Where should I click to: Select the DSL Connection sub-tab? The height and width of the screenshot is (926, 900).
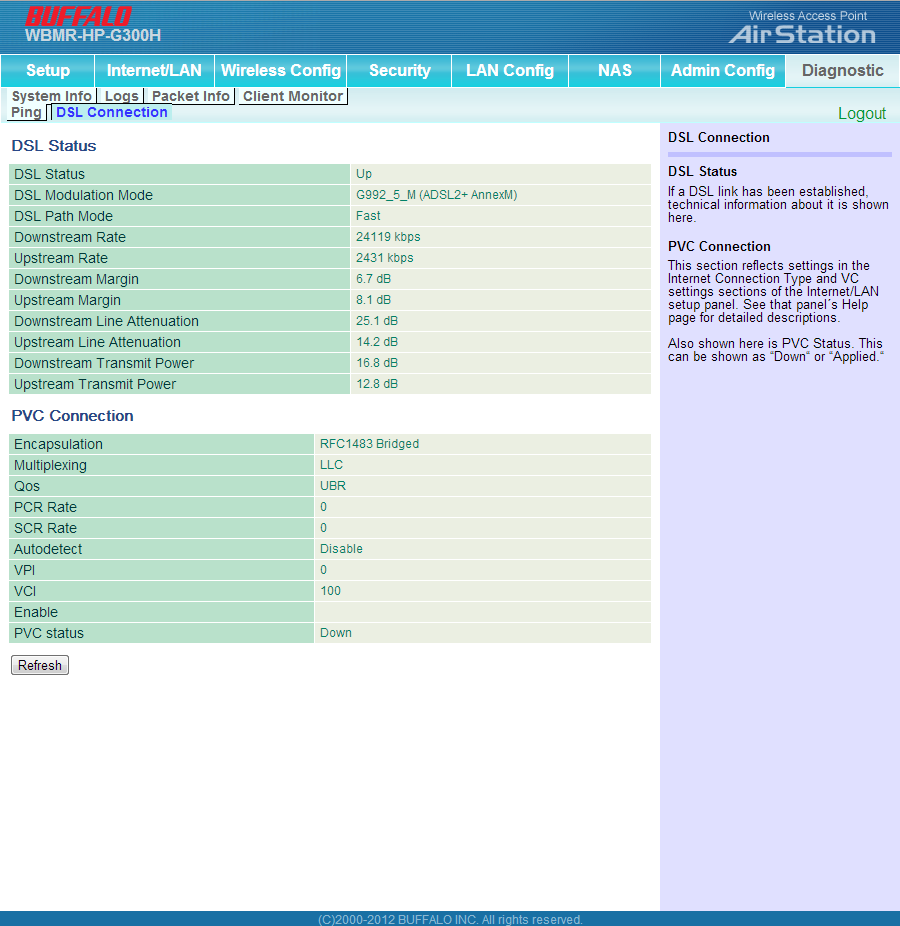(112, 113)
